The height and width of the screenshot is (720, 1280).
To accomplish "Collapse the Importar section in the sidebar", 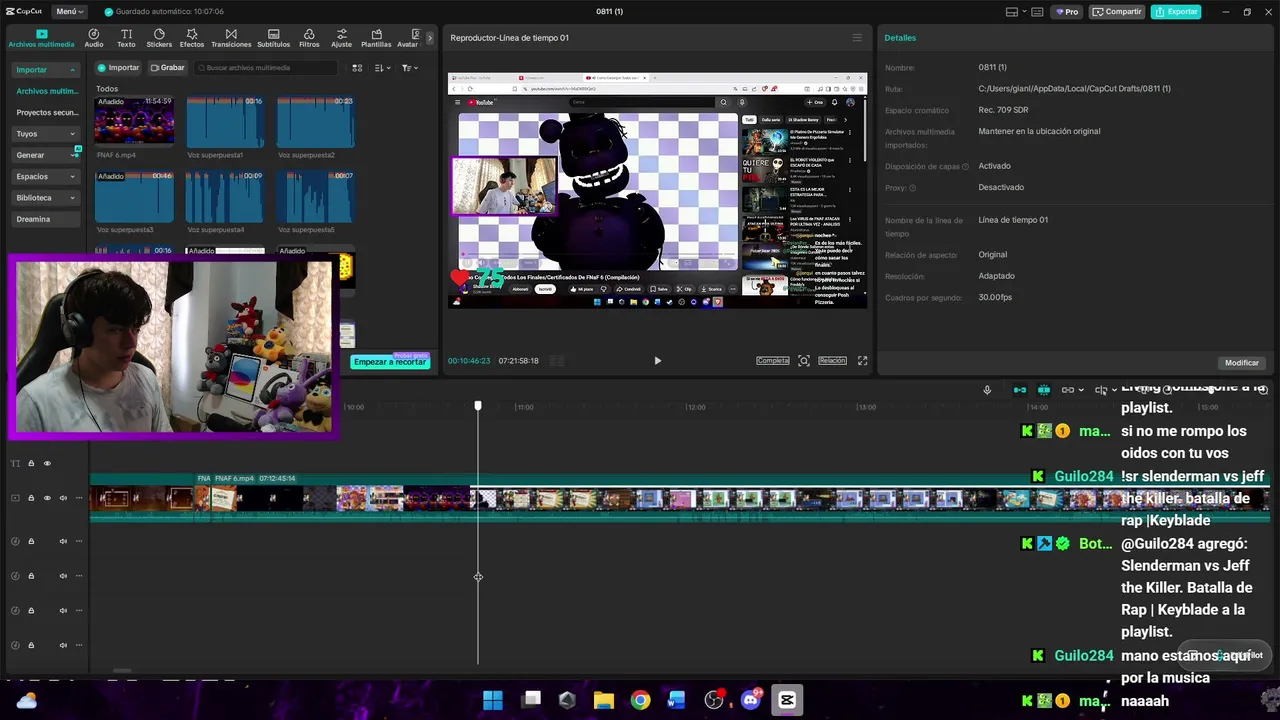I will point(46,70).
